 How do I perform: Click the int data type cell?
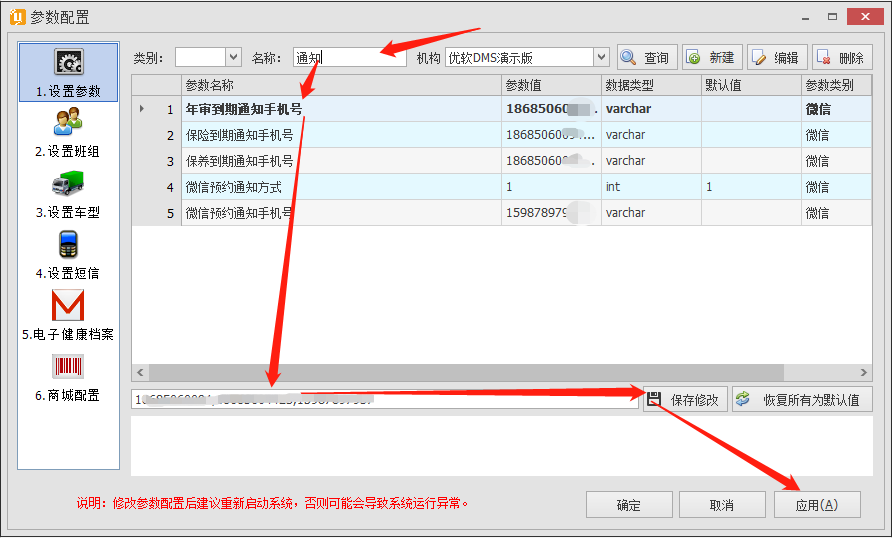[651, 187]
